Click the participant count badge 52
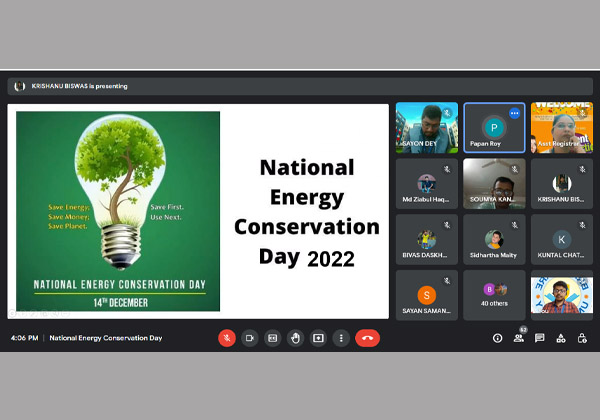Screen dimensions: 600x420 click(x=523, y=329)
